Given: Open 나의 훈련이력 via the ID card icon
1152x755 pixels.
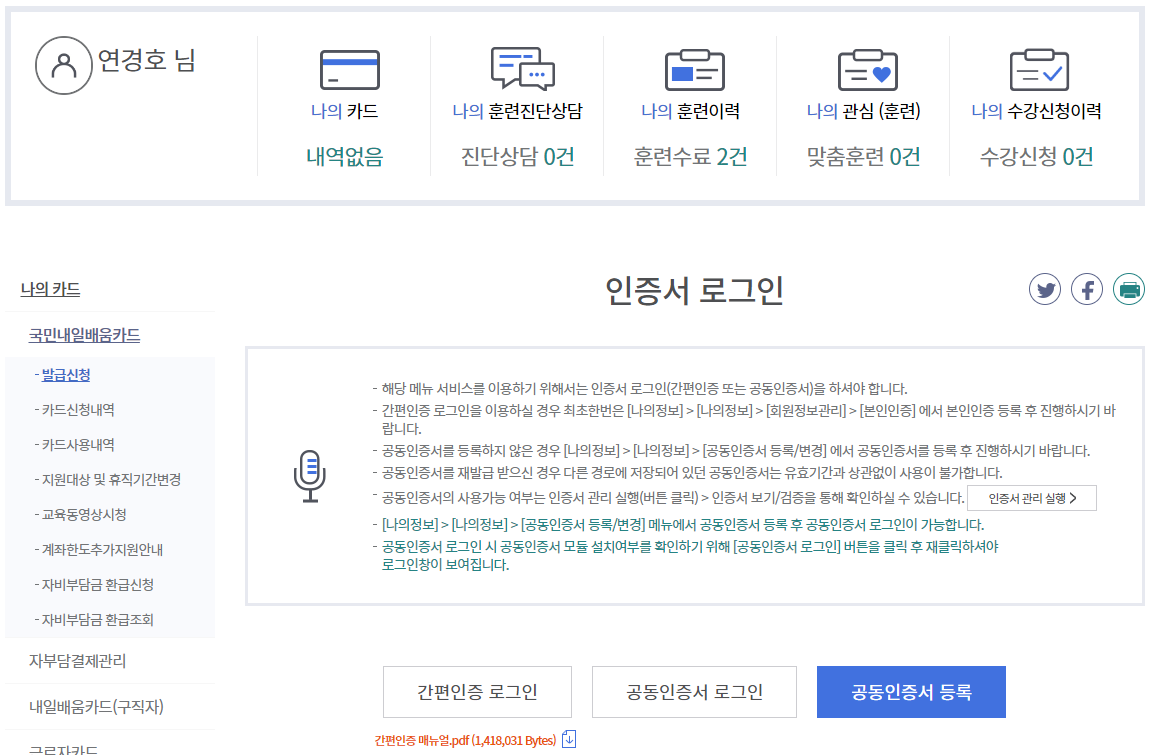Looking at the screenshot, I should (x=693, y=70).
